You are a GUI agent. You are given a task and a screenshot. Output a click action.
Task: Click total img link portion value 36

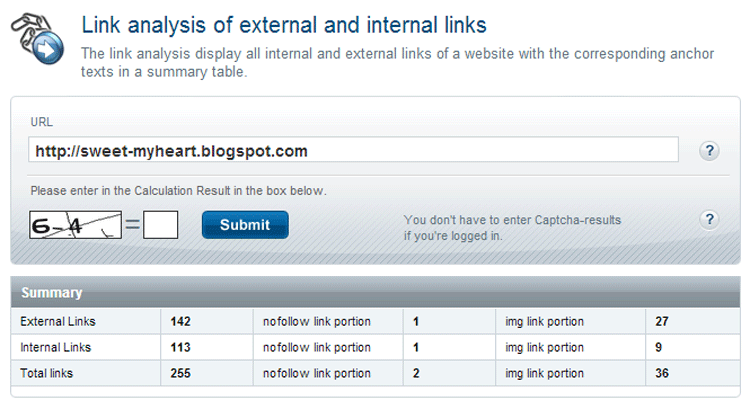(662, 373)
